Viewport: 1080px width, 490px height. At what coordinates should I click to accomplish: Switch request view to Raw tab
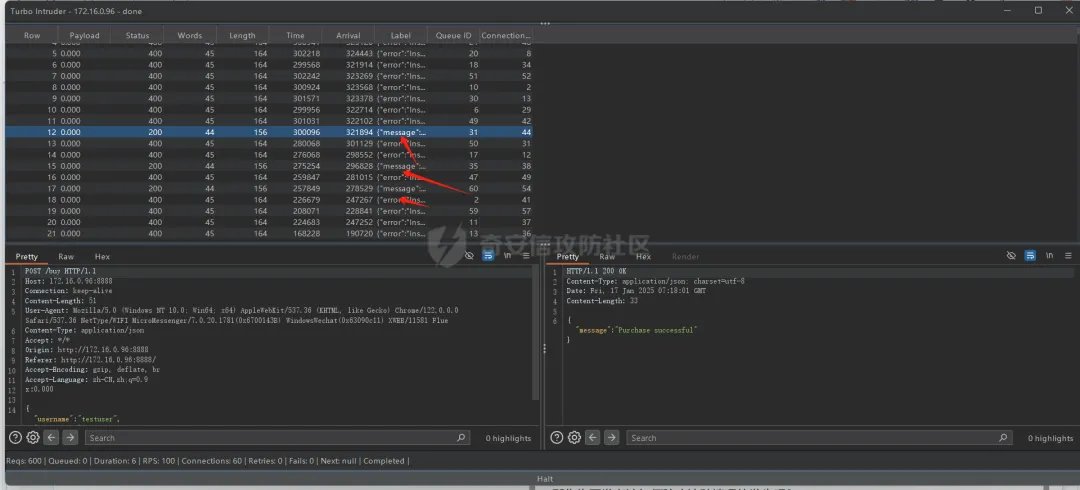(66, 256)
